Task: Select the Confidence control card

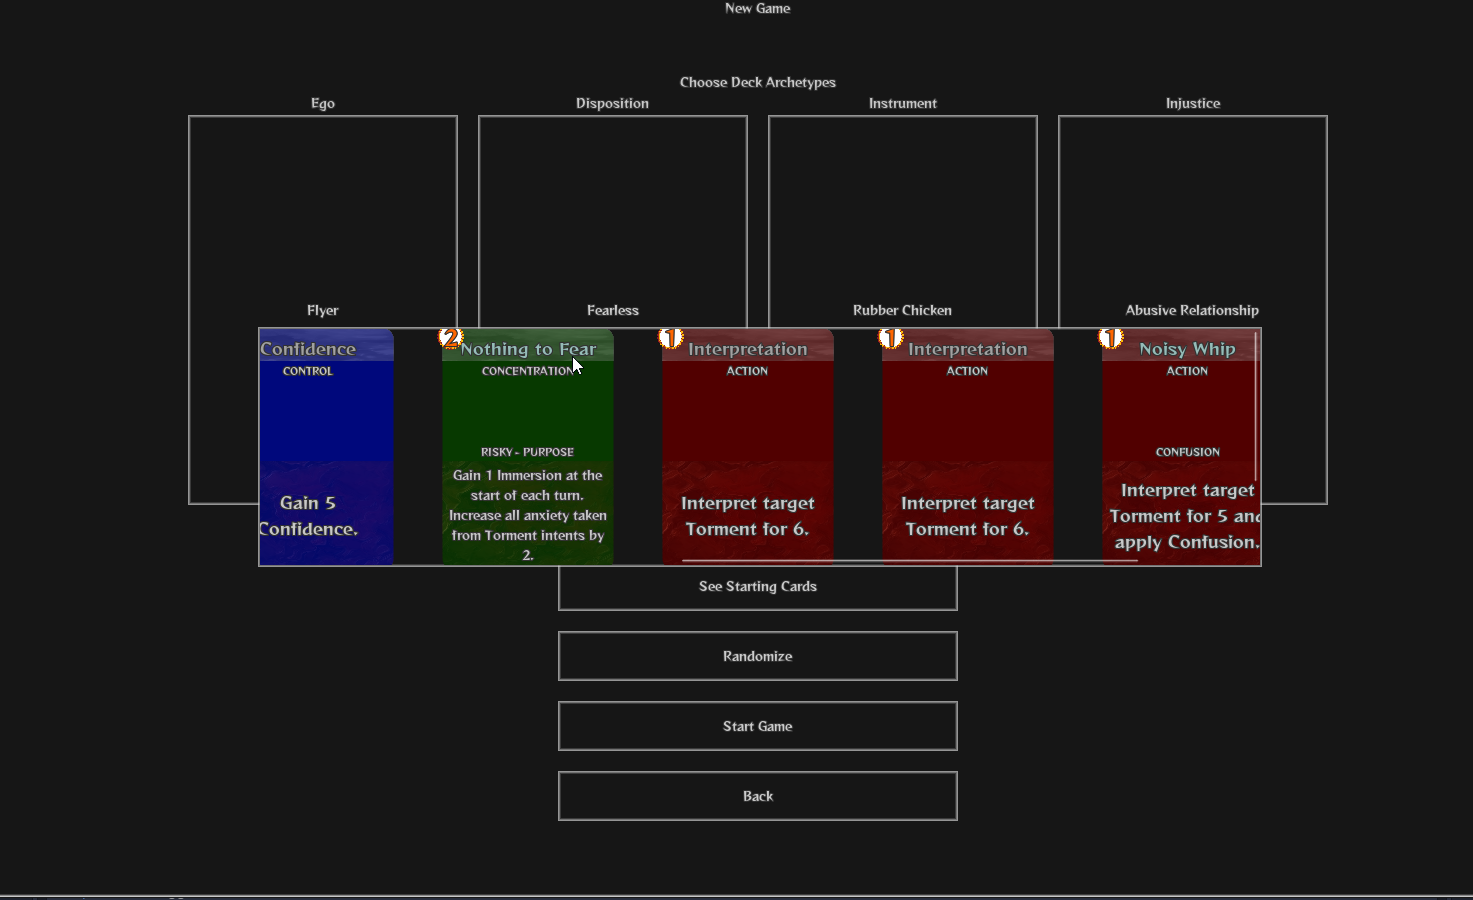Action: (x=325, y=445)
